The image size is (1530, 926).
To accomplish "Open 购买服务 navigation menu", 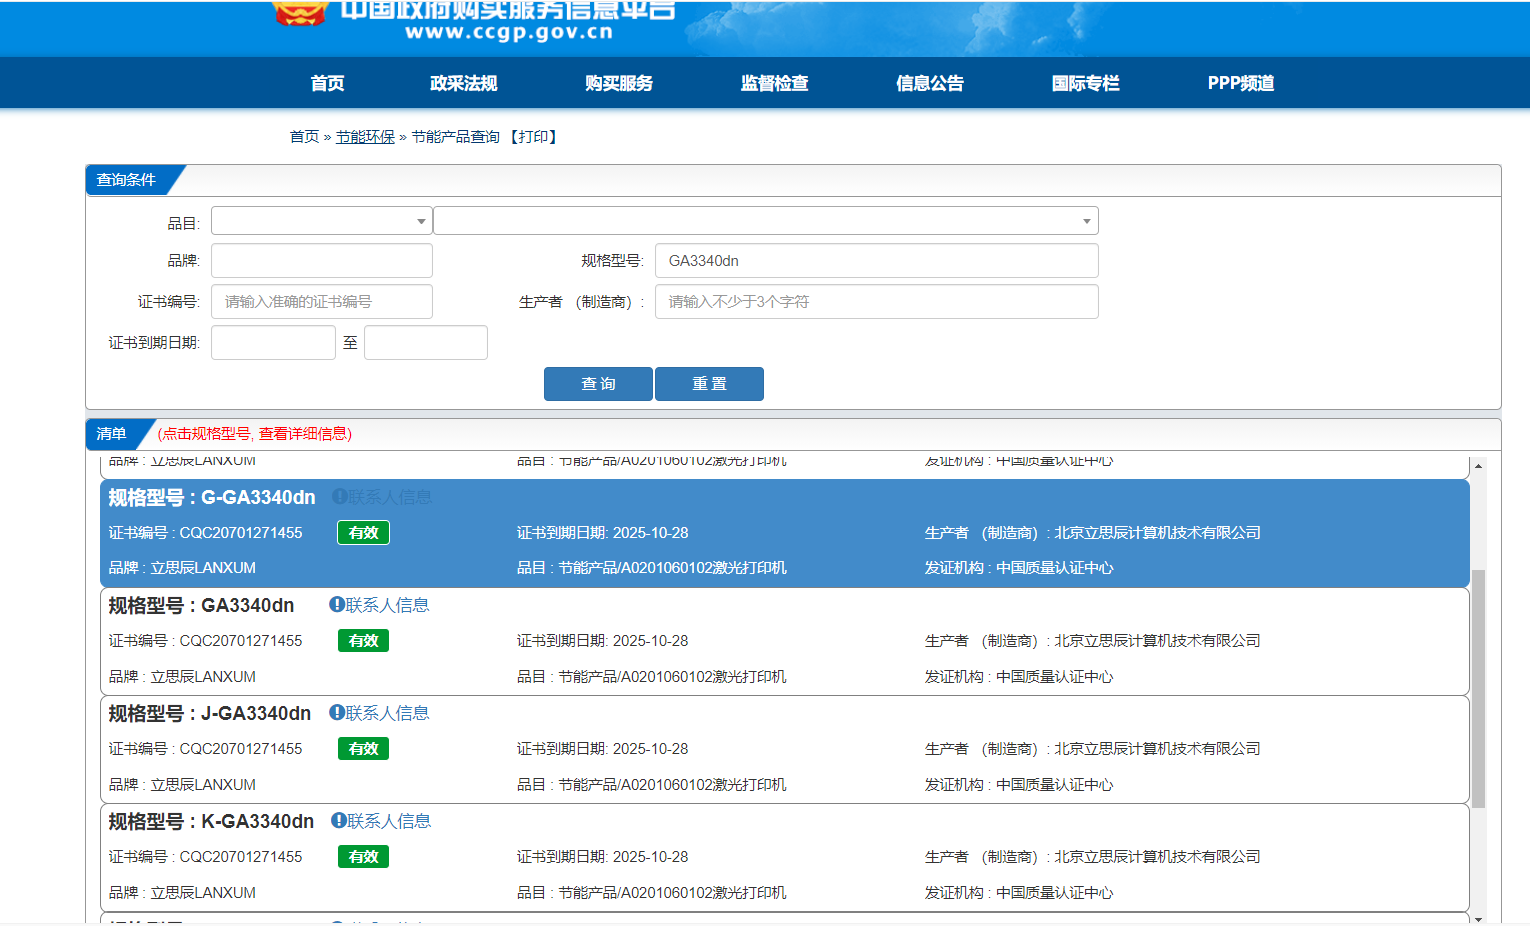I will click(x=619, y=83).
